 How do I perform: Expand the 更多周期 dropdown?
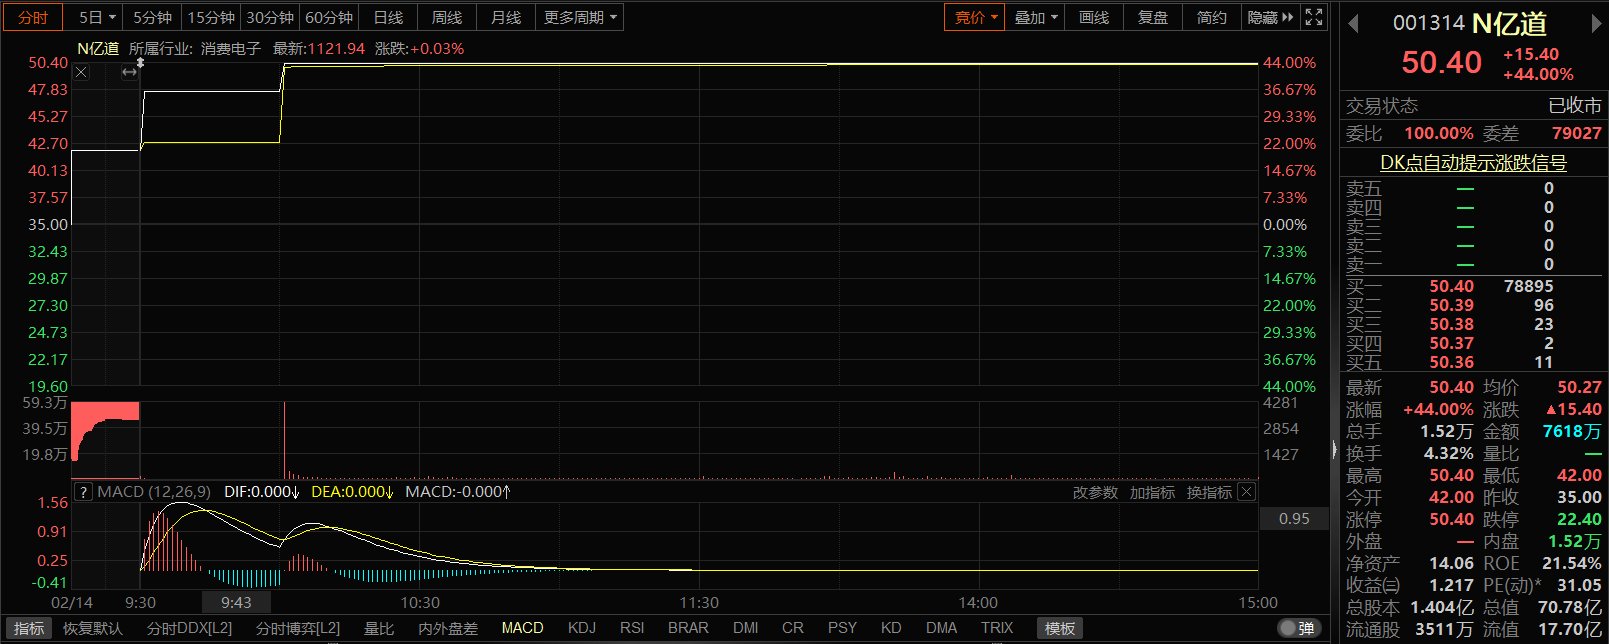coord(580,17)
